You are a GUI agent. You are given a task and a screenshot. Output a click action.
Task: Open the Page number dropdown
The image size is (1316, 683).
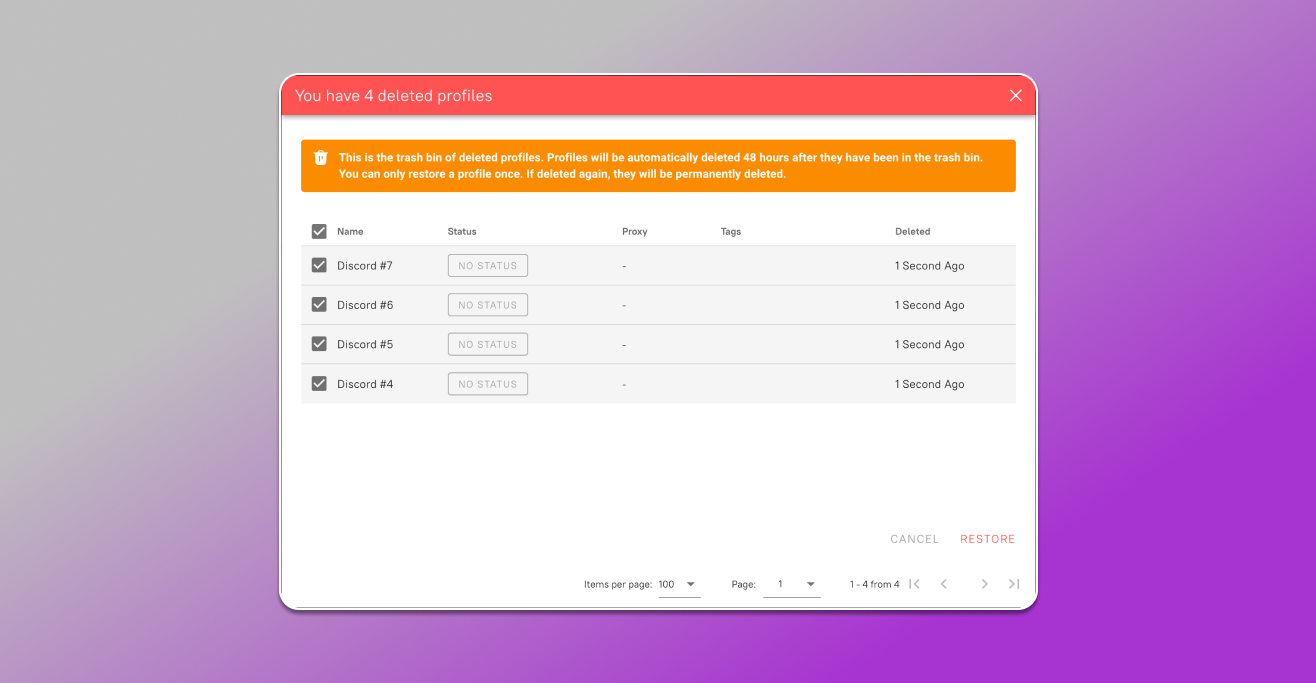(x=791, y=584)
